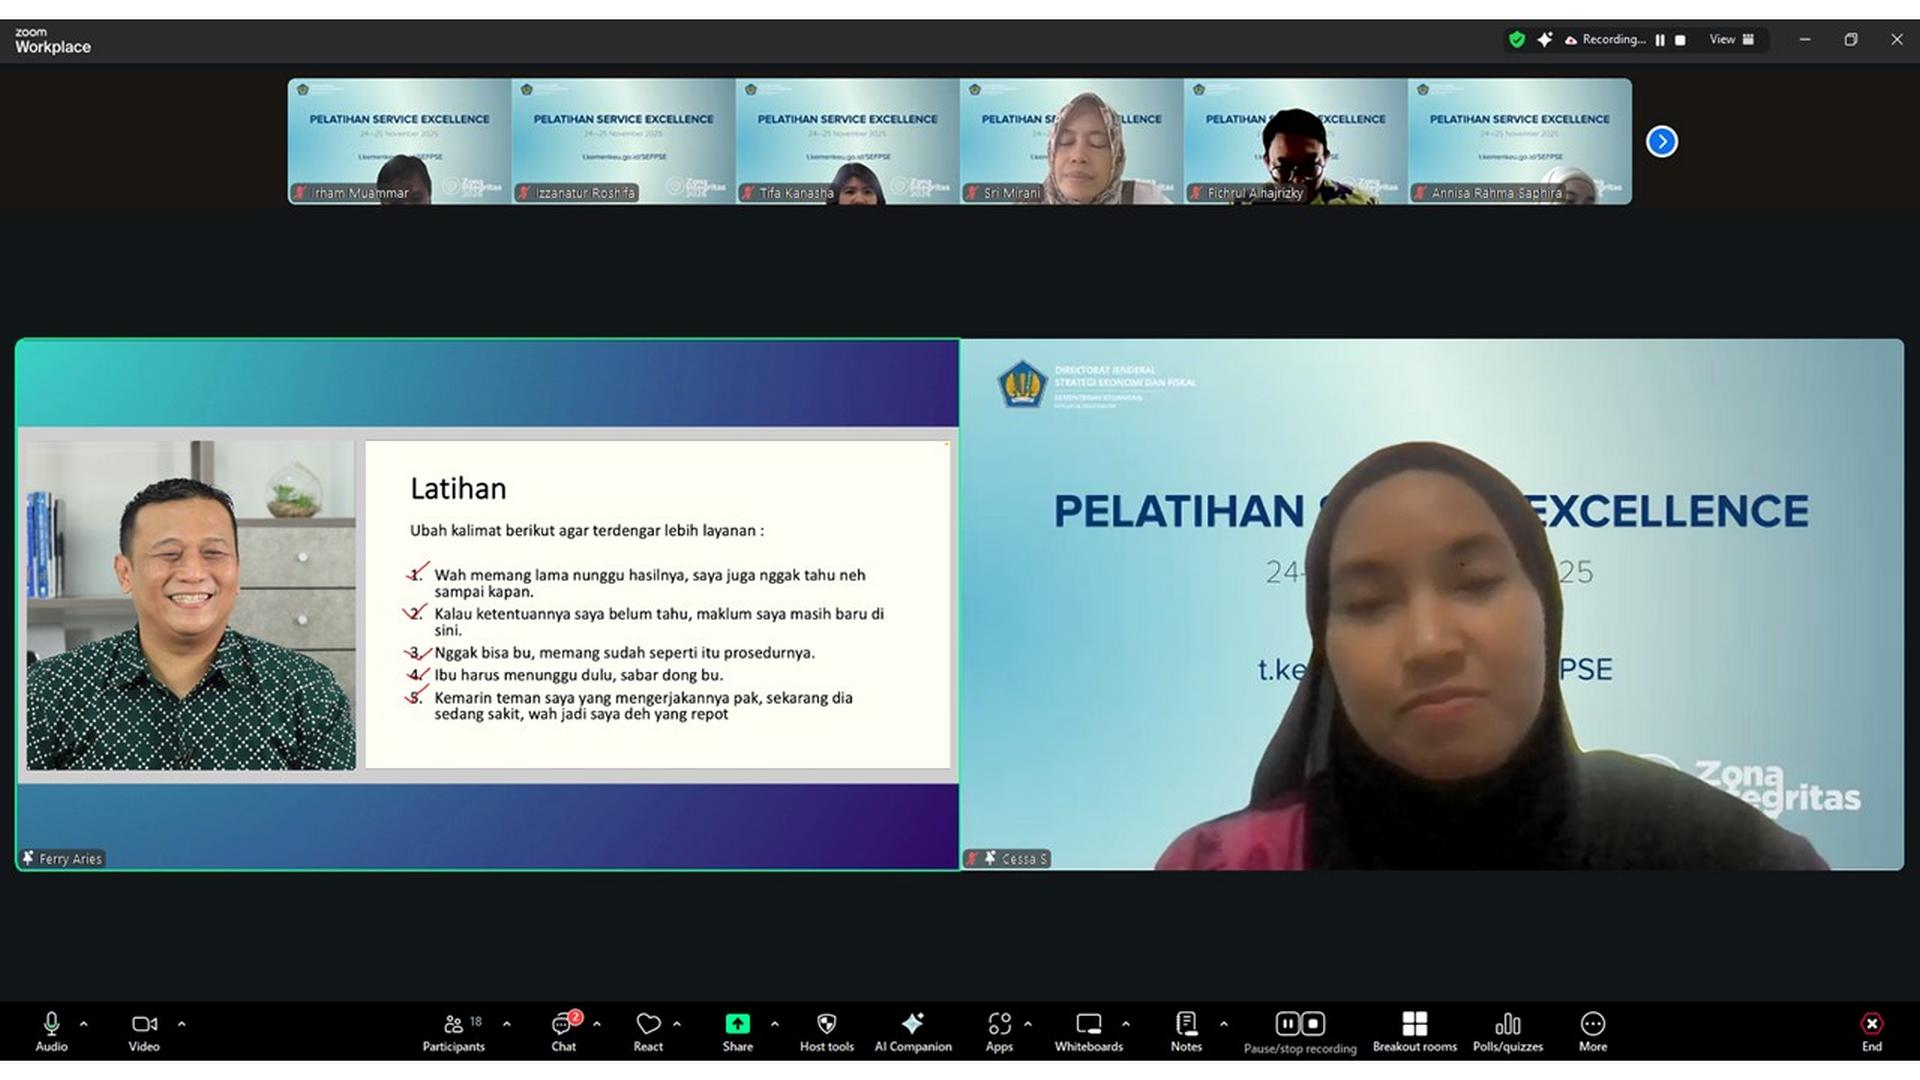The height and width of the screenshot is (1080, 1920).
Task: Expand audio options arrow next to Audio
Action: point(84,1024)
